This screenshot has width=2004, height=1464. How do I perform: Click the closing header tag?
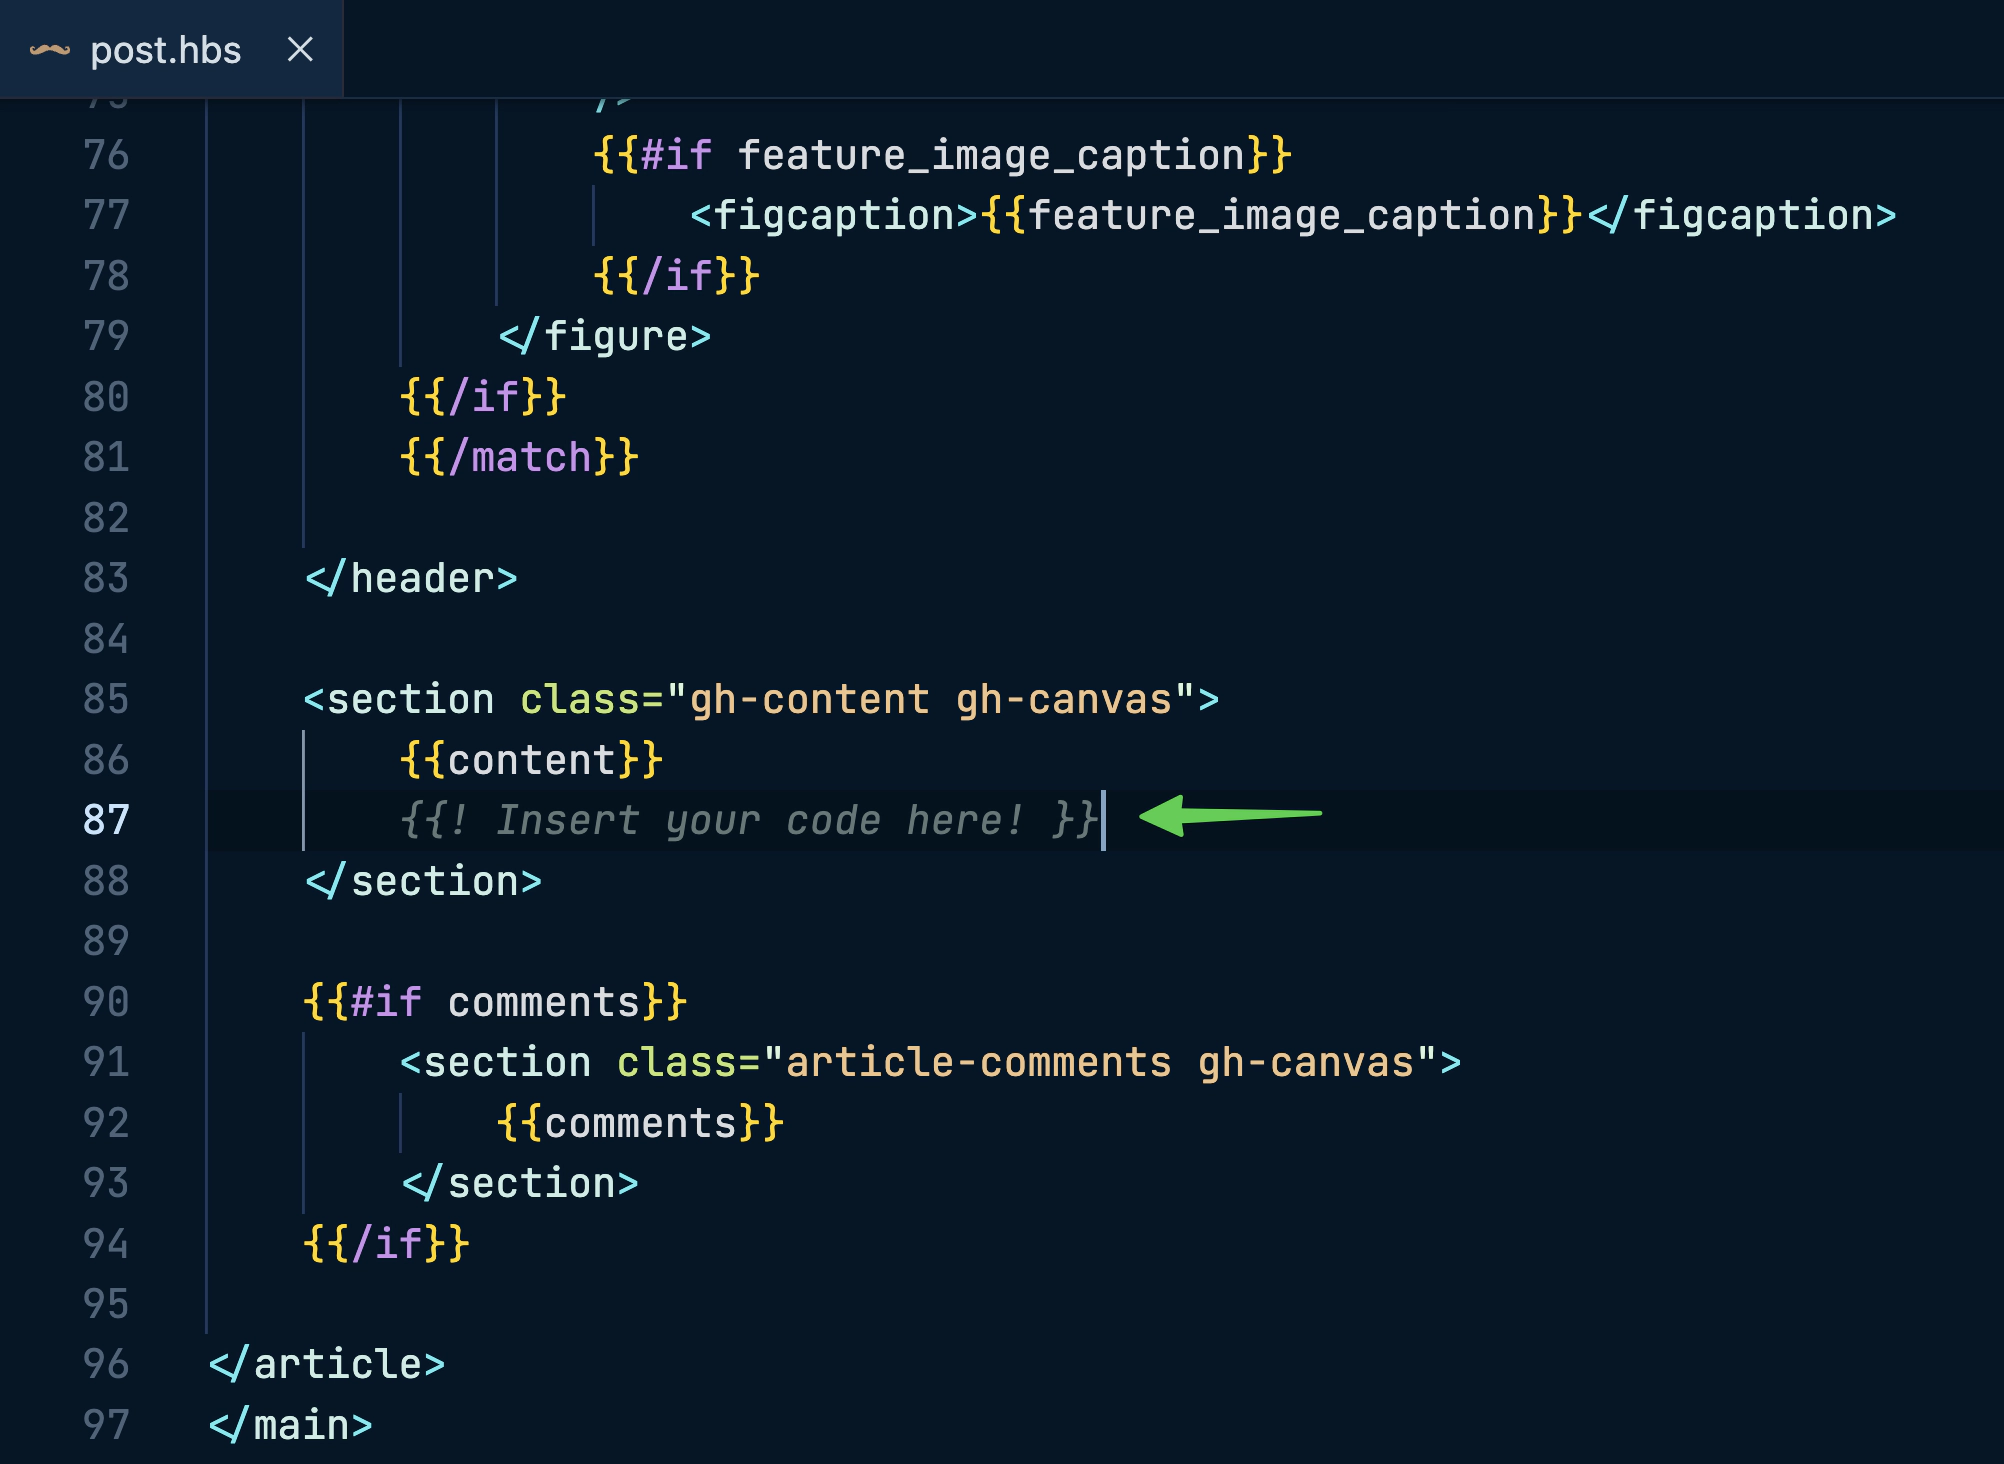tap(411, 578)
